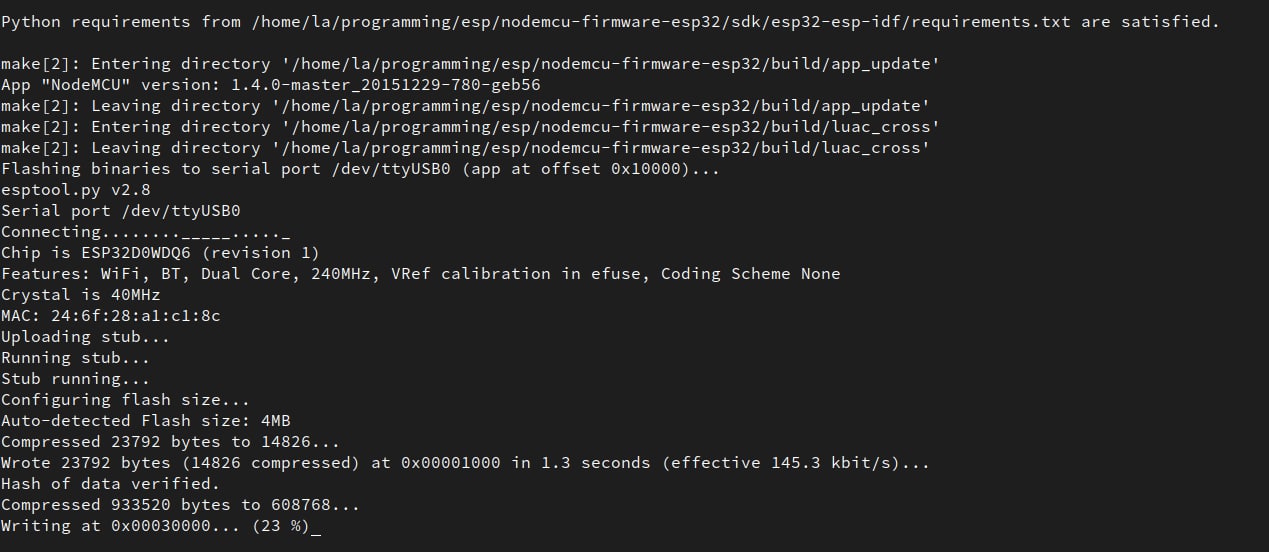Click the "Auto-detected Flash size: 4MB" line
This screenshot has width=1269, height=552.
pos(146,421)
